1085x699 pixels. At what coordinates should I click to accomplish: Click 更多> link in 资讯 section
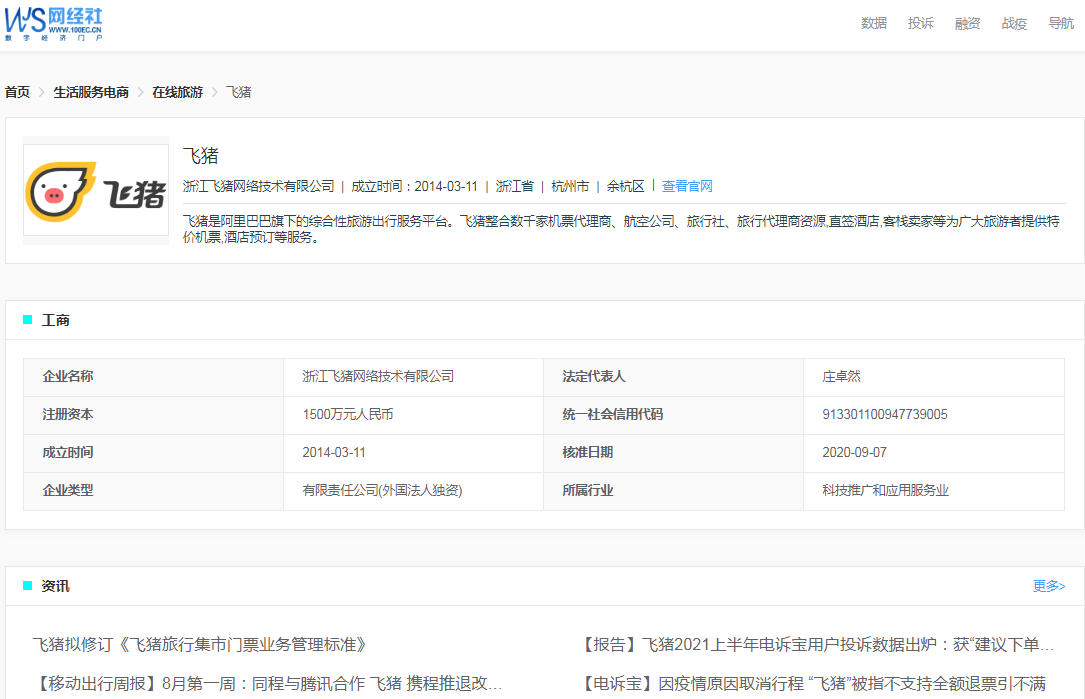[1048, 586]
